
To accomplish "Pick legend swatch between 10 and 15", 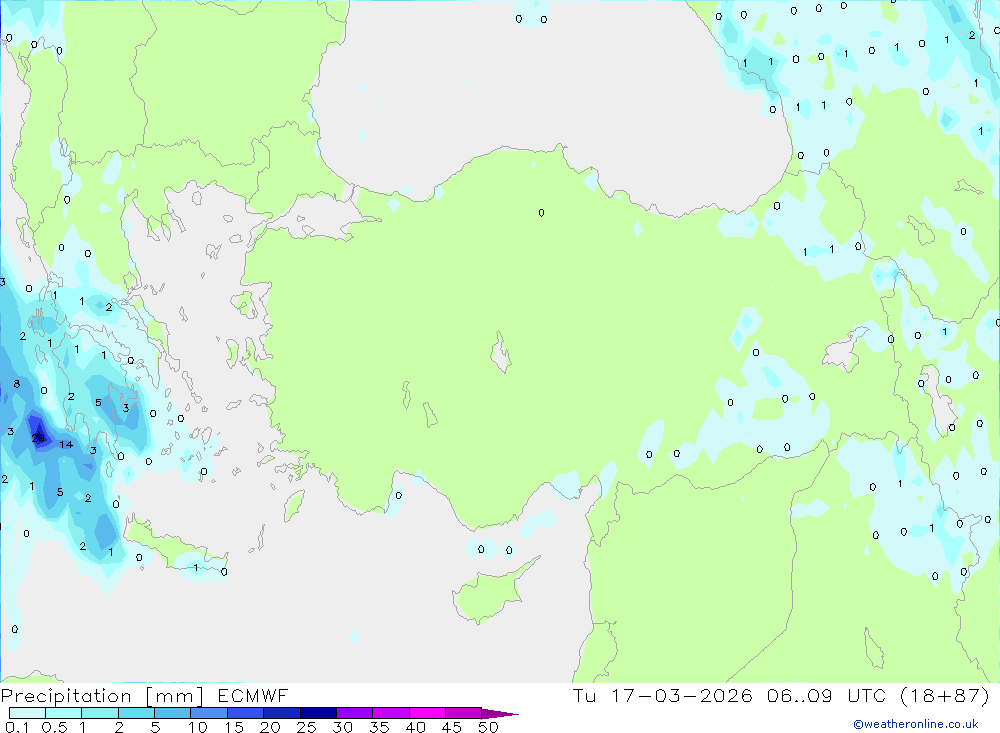I will pos(209,713).
